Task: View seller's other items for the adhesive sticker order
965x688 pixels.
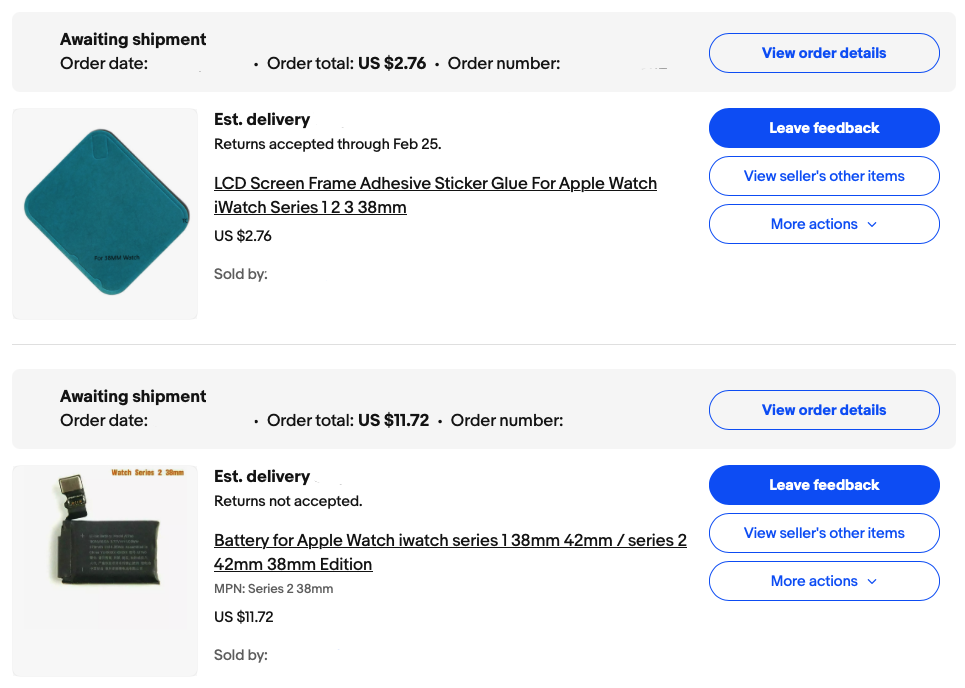Action: 823,176
